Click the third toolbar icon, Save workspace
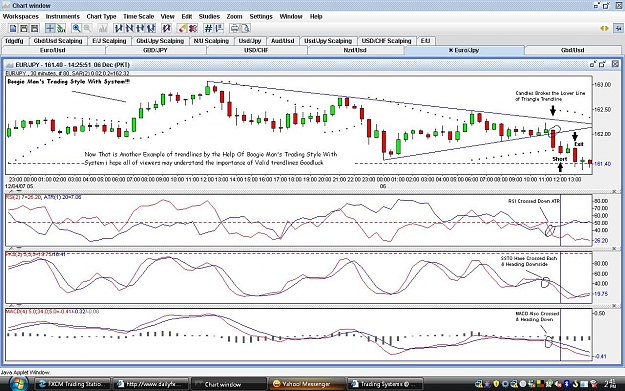This screenshot has width=625, height=391. 34,28
